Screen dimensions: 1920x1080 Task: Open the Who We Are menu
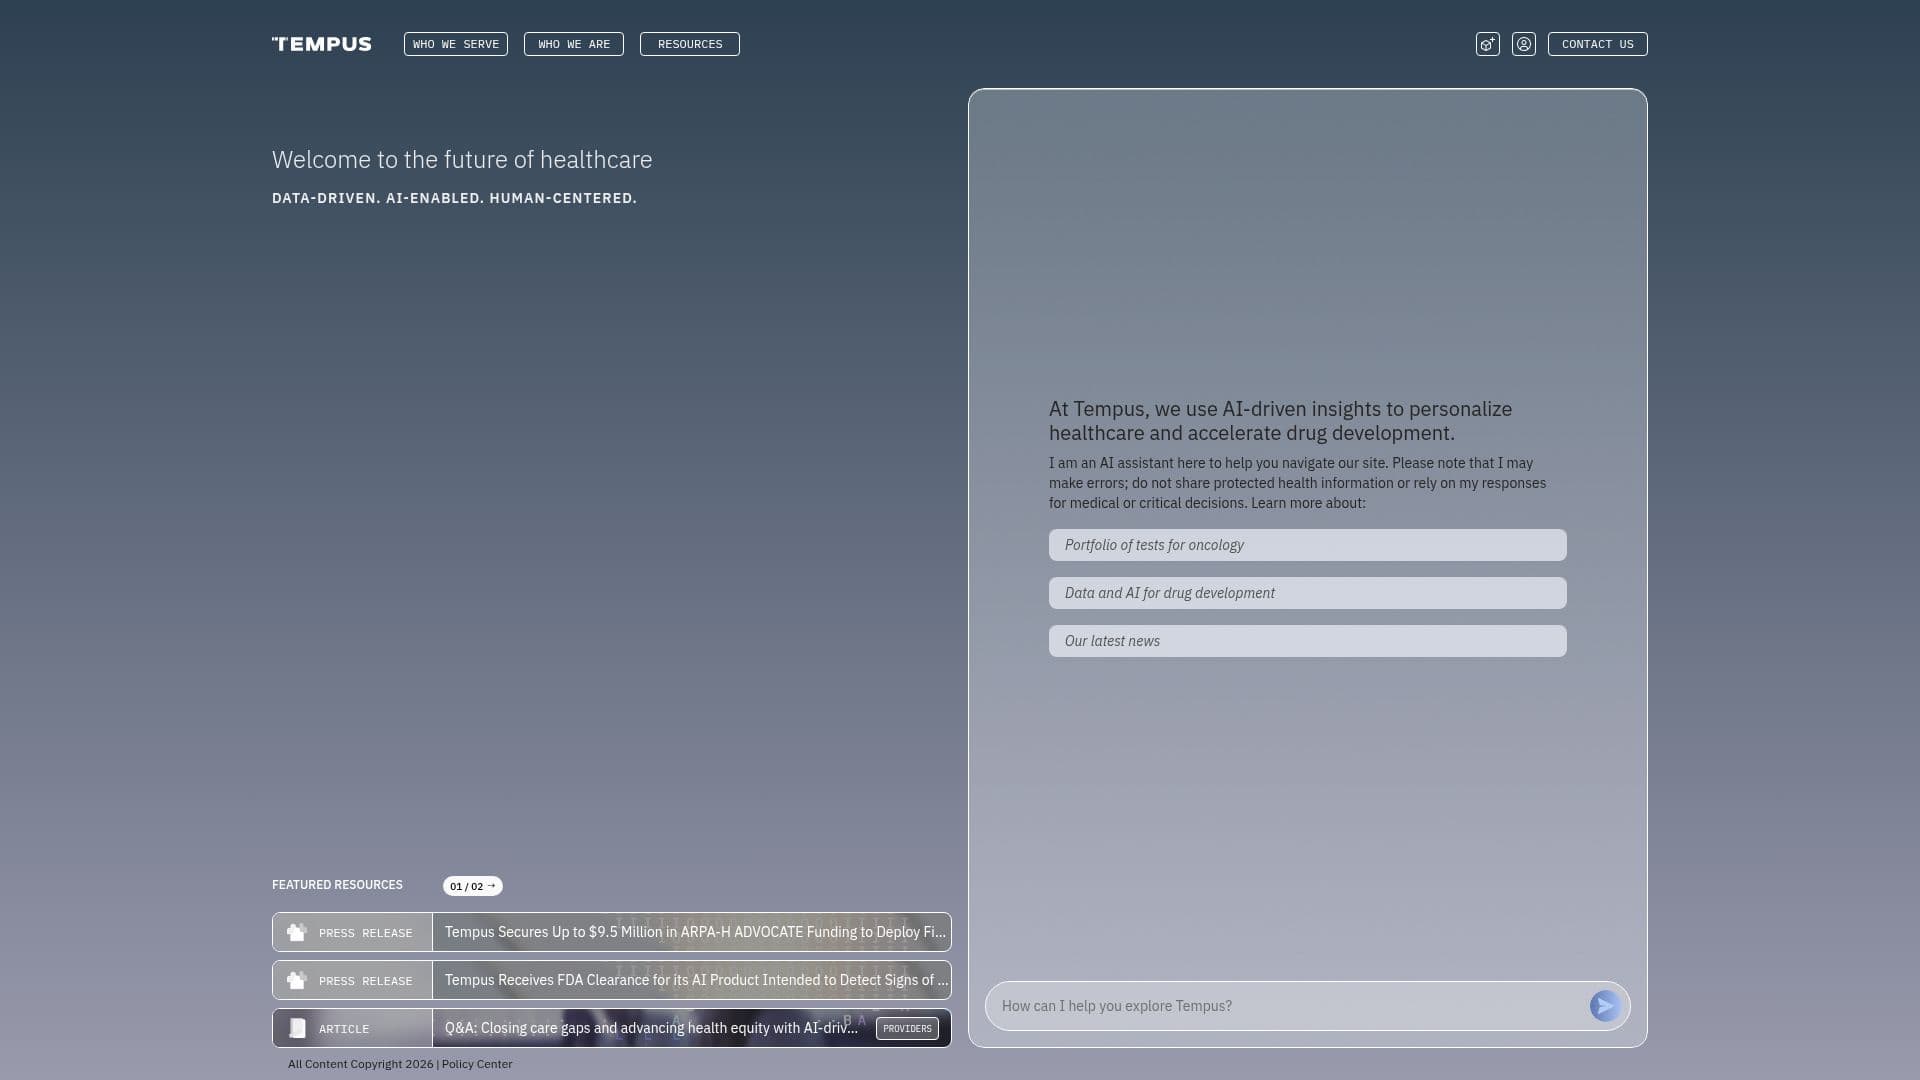574,44
